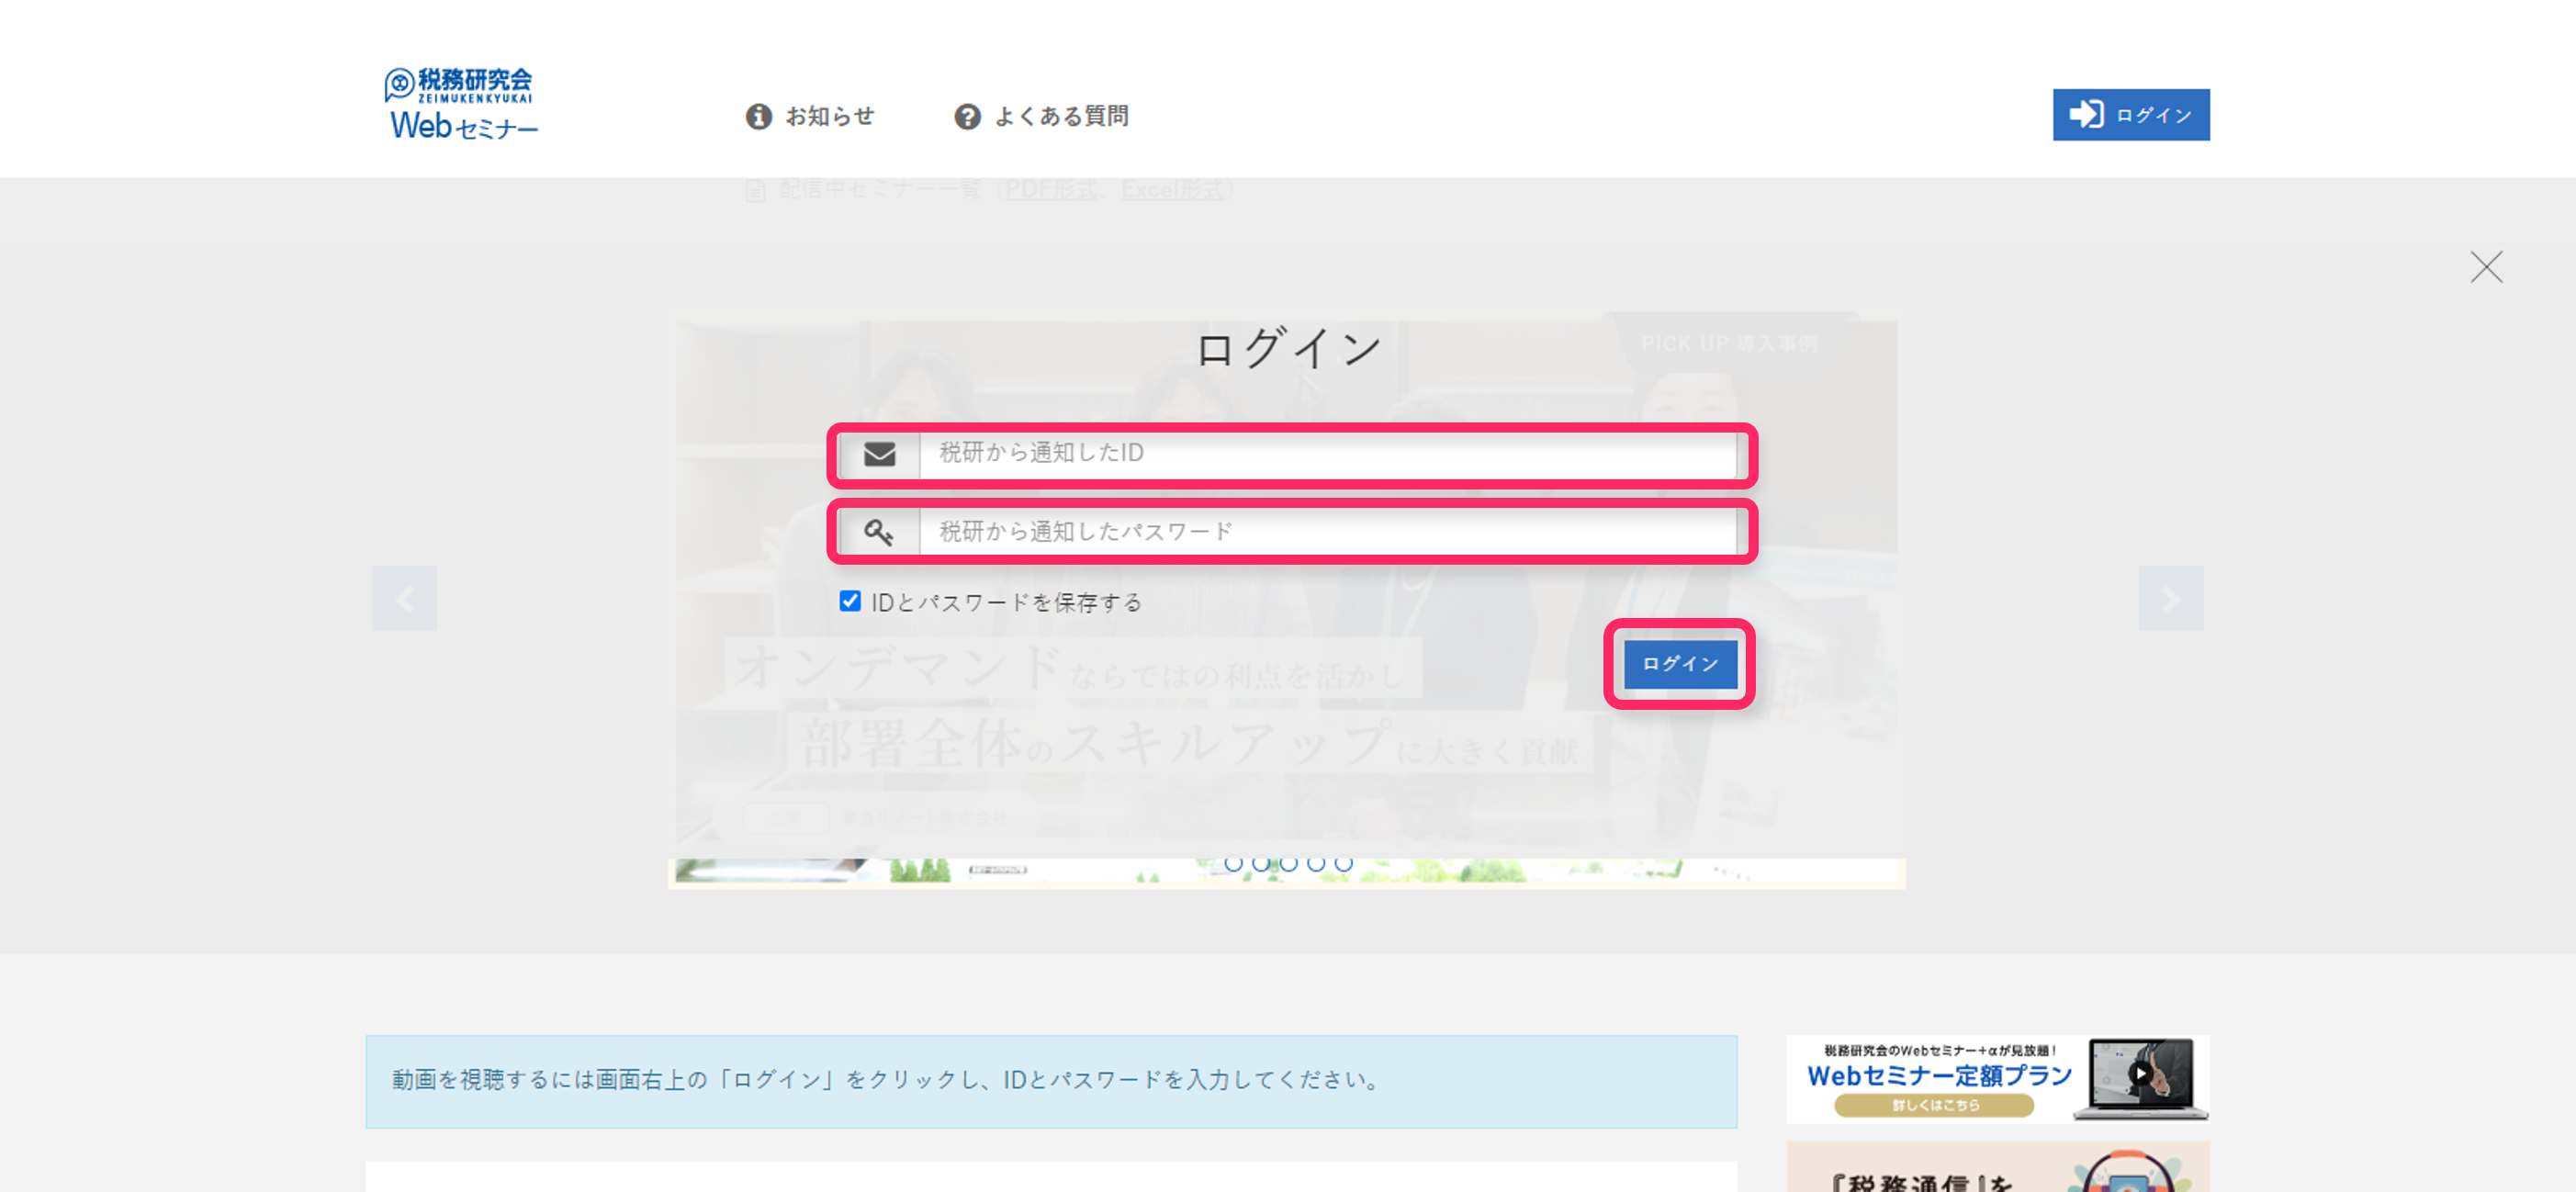Click the question mark icon beside よくある質問

(x=967, y=116)
